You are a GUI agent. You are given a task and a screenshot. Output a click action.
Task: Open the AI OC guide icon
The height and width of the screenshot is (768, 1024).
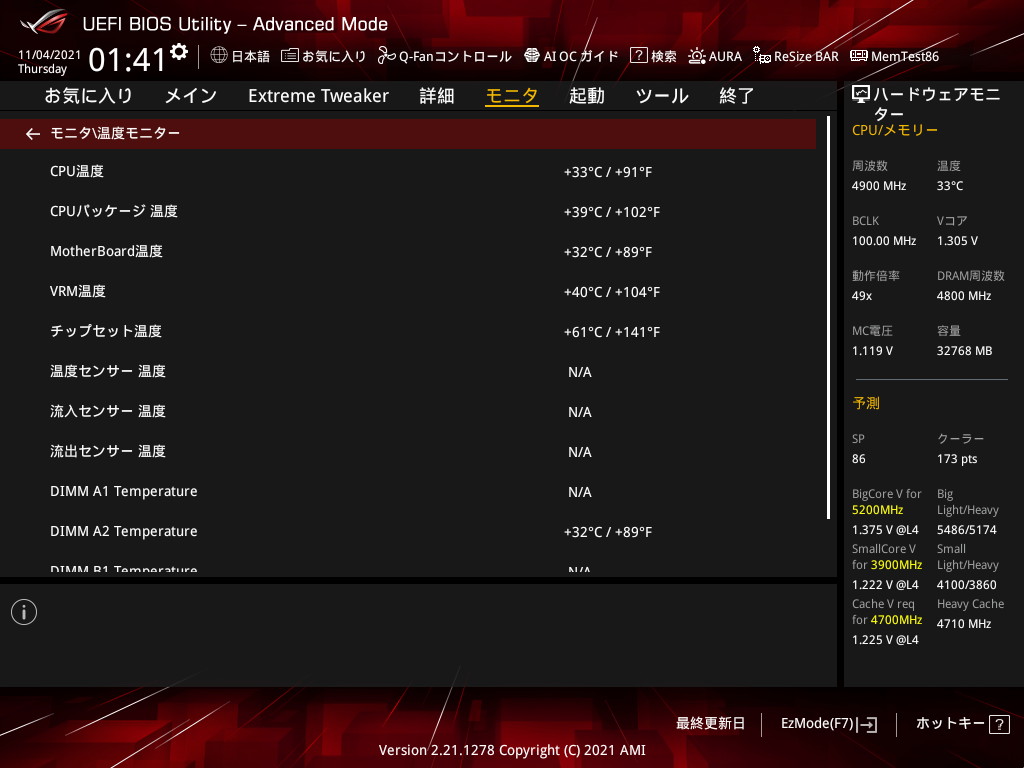click(x=532, y=56)
